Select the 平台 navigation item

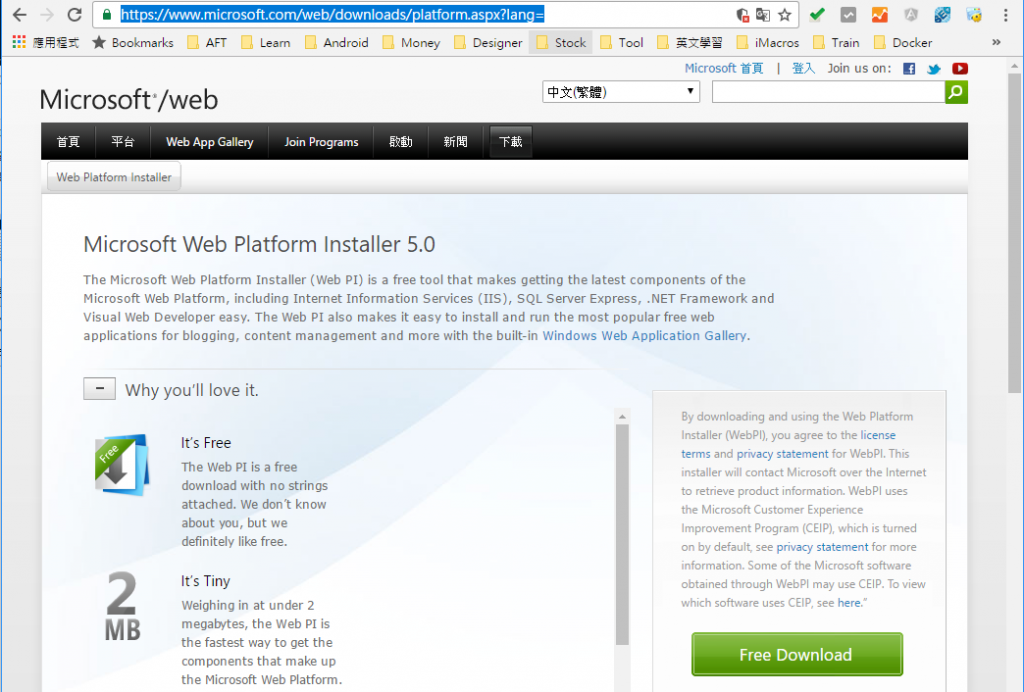123,142
